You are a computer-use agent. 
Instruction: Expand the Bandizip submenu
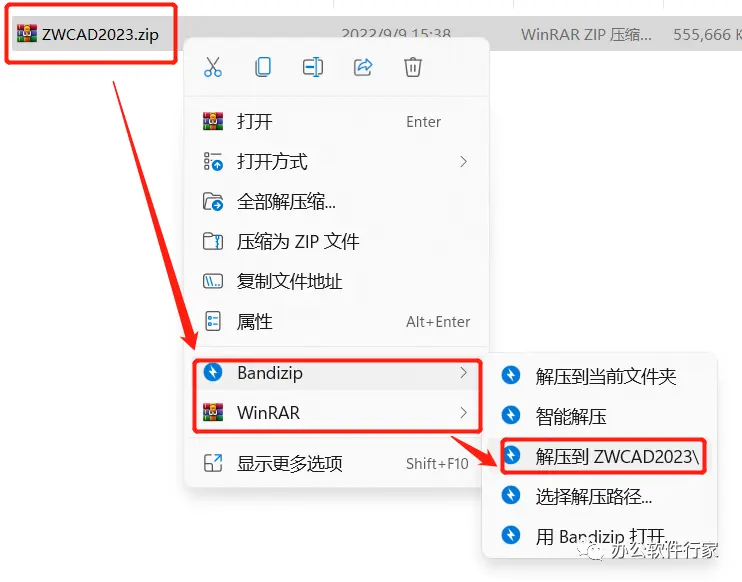tap(337, 373)
